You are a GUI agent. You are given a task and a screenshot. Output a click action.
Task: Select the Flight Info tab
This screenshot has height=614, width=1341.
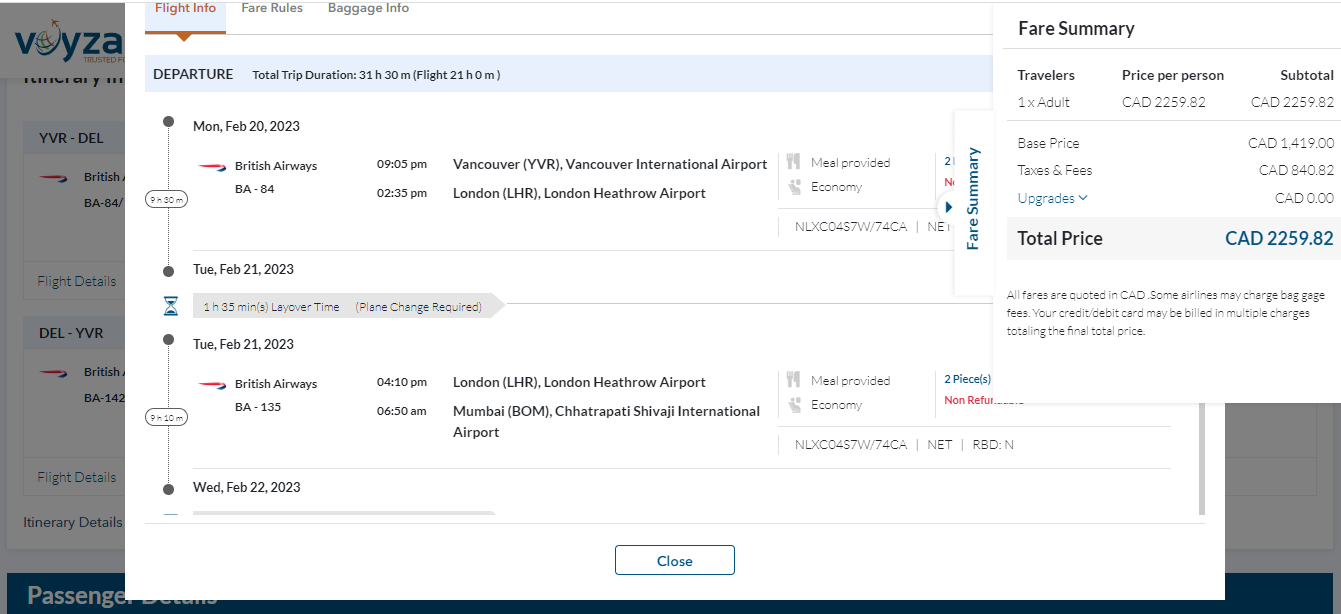coord(185,9)
